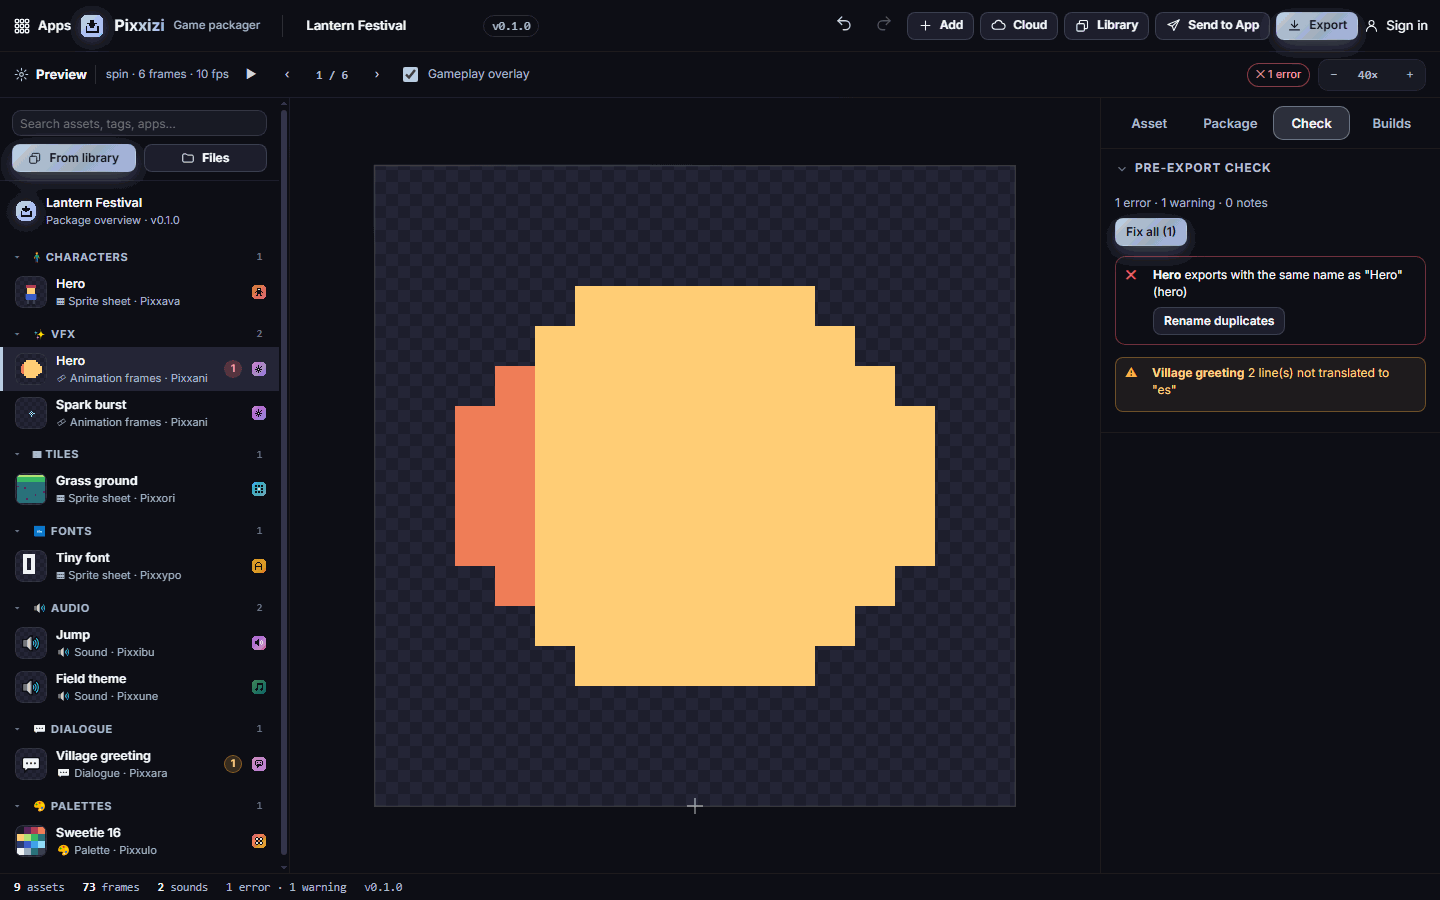This screenshot has width=1440, height=900.
Task: Toggle the Gameplay overlay checkbox
Action: [x=410, y=74]
